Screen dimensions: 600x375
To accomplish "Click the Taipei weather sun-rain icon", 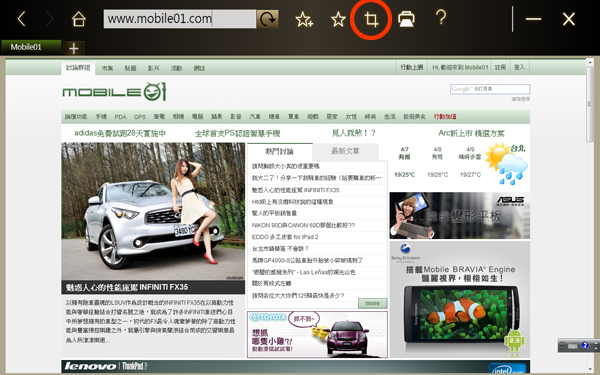I will pyautogui.click(x=506, y=164).
